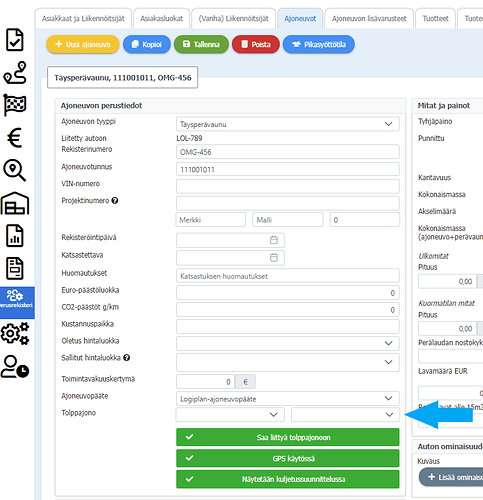The width and height of the screenshot is (483, 500).
Task: Toggle GPS käytössä option
Action: pos(288,459)
